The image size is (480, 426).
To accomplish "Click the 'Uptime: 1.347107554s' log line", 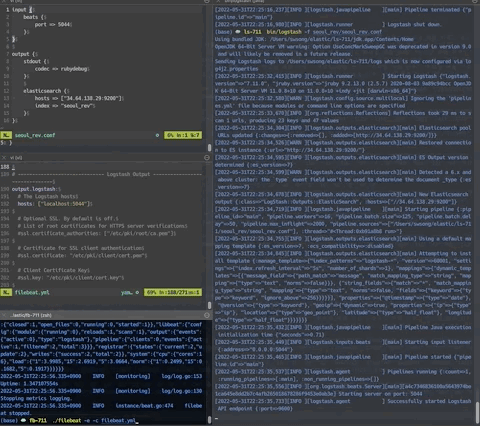I will point(29,384).
